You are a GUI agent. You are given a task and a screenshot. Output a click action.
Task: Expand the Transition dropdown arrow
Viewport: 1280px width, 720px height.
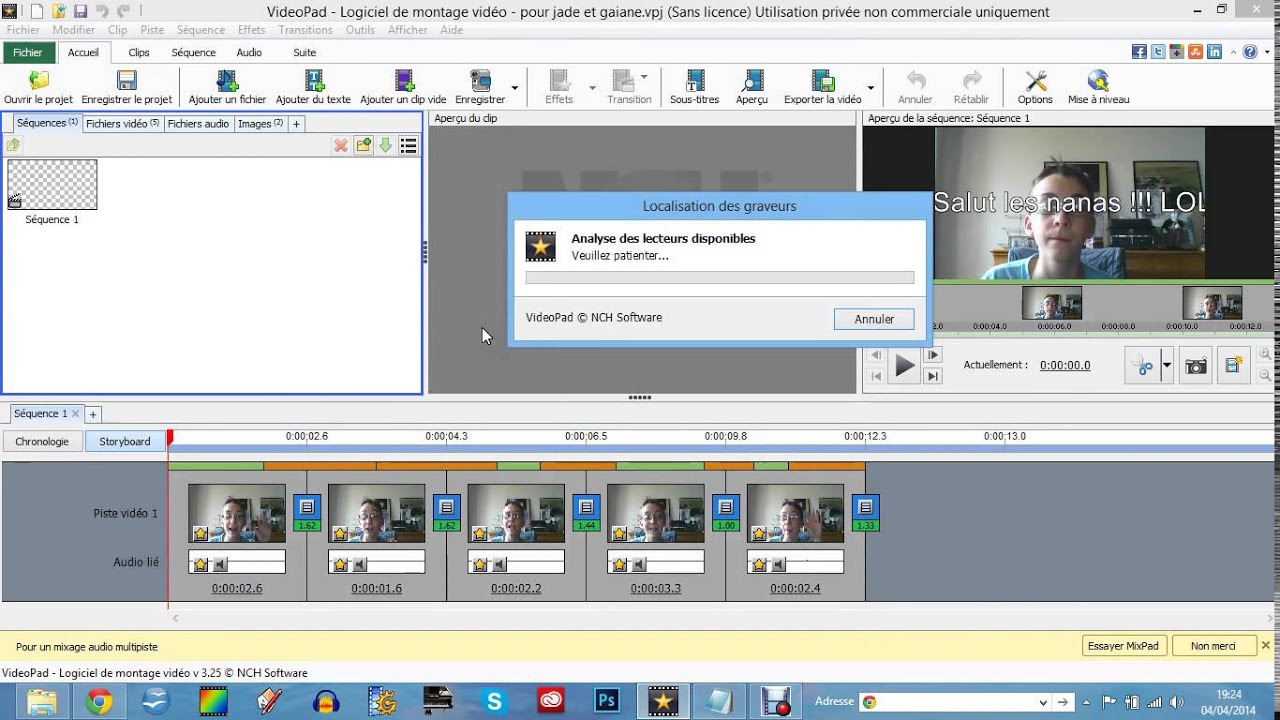[x=644, y=77]
